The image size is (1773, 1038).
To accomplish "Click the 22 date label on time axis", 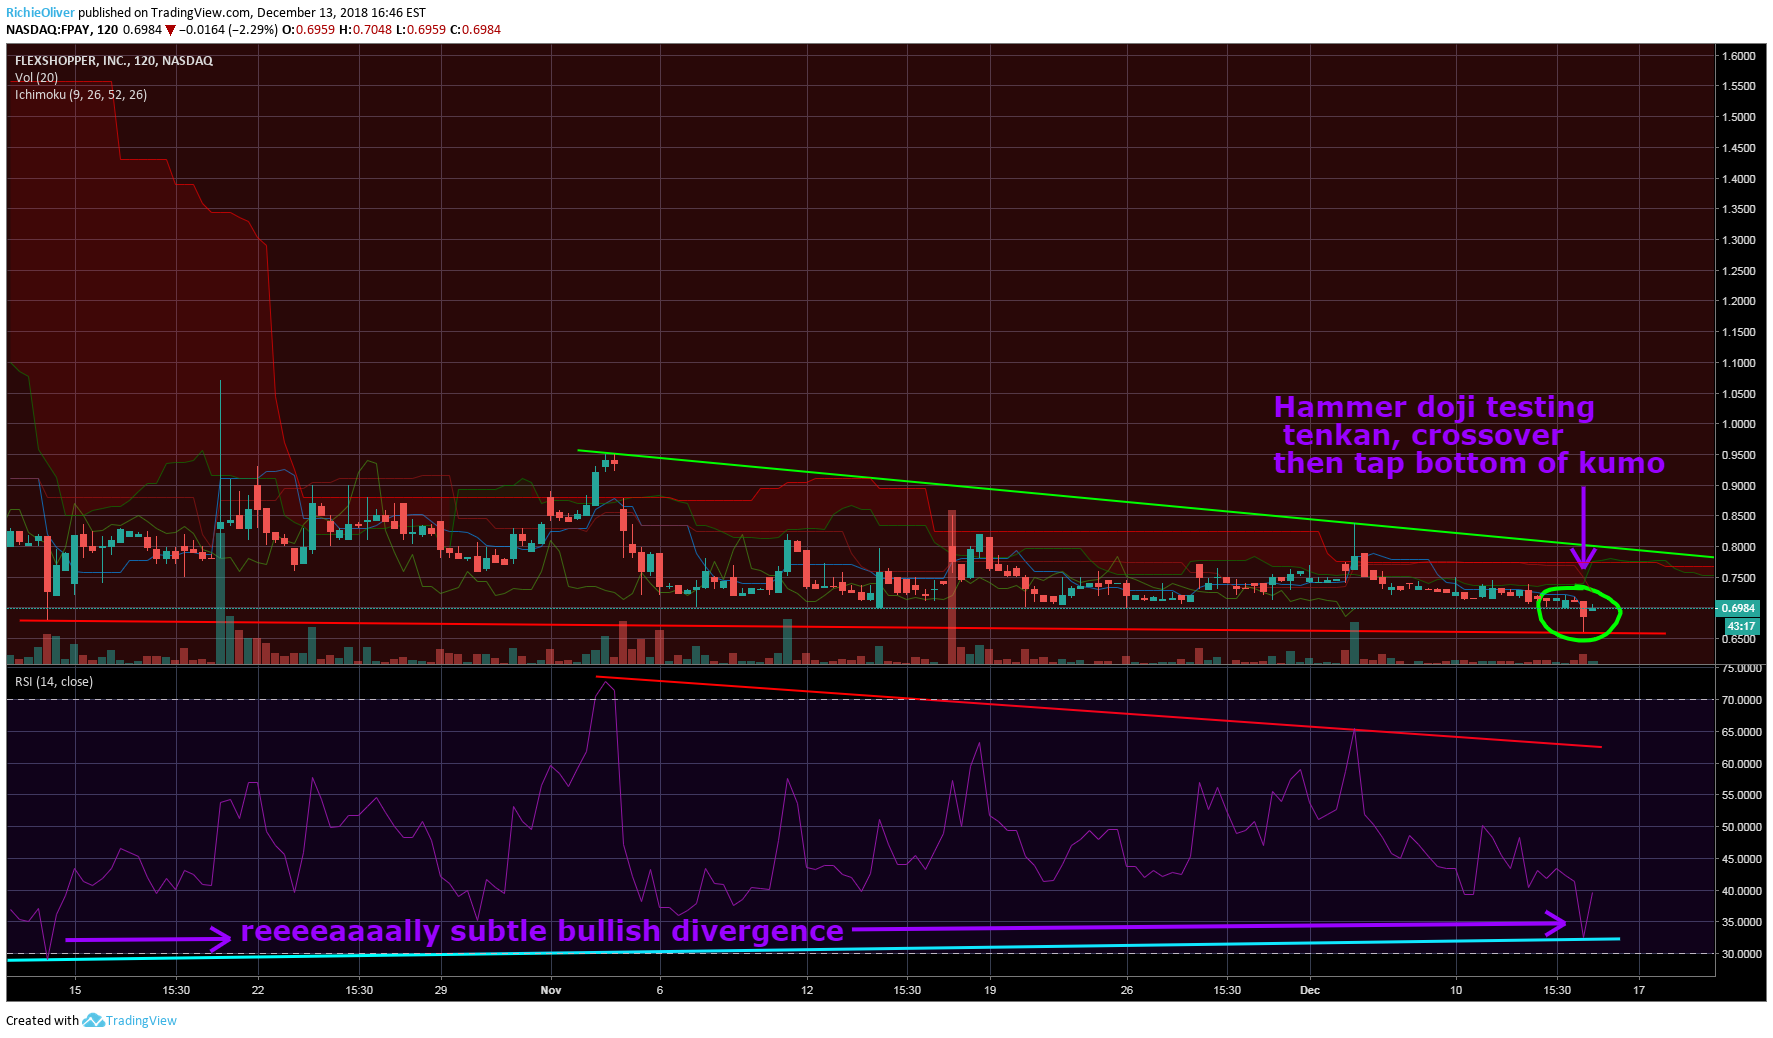I will click(x=258, y=990).
